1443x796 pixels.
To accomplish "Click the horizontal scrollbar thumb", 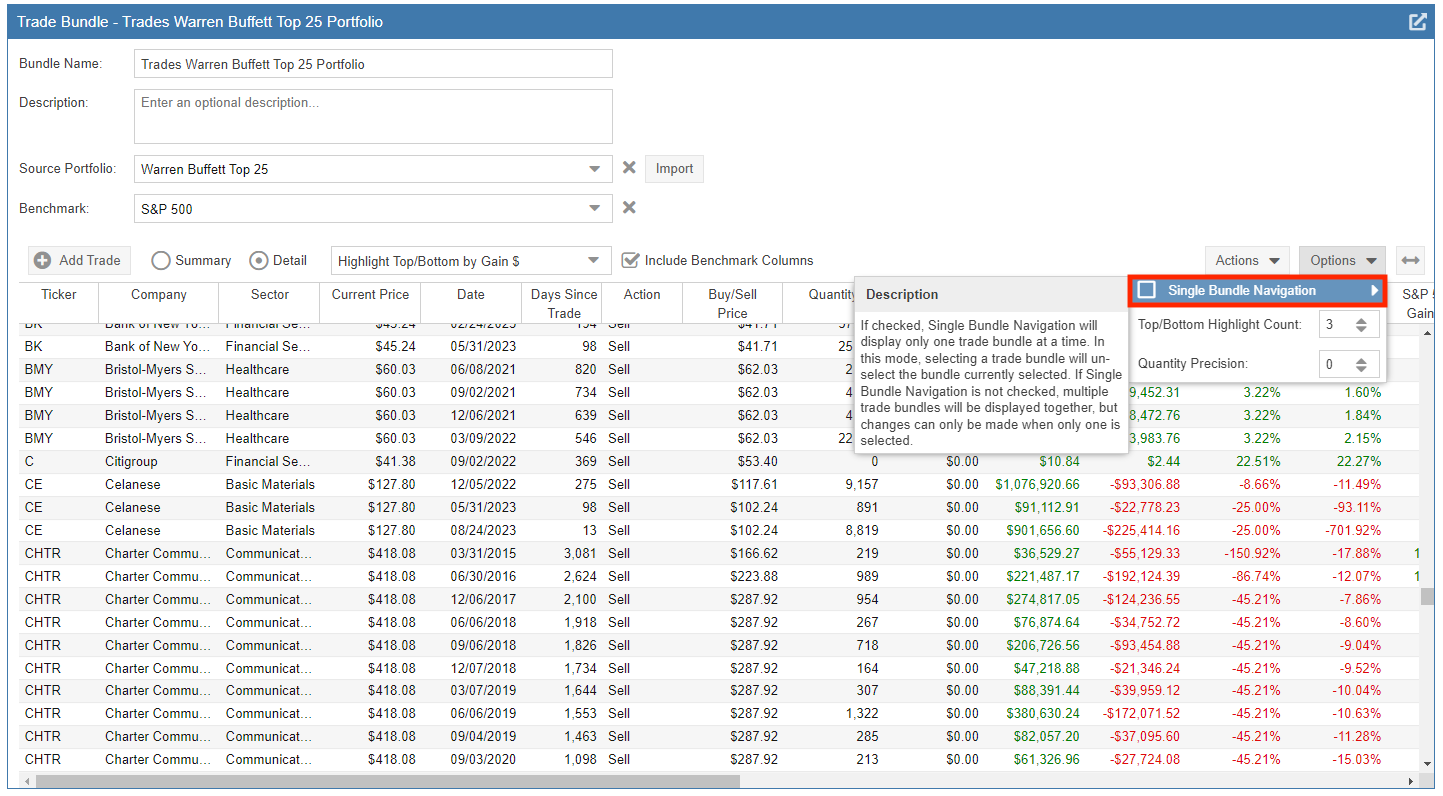I will 388,781.
